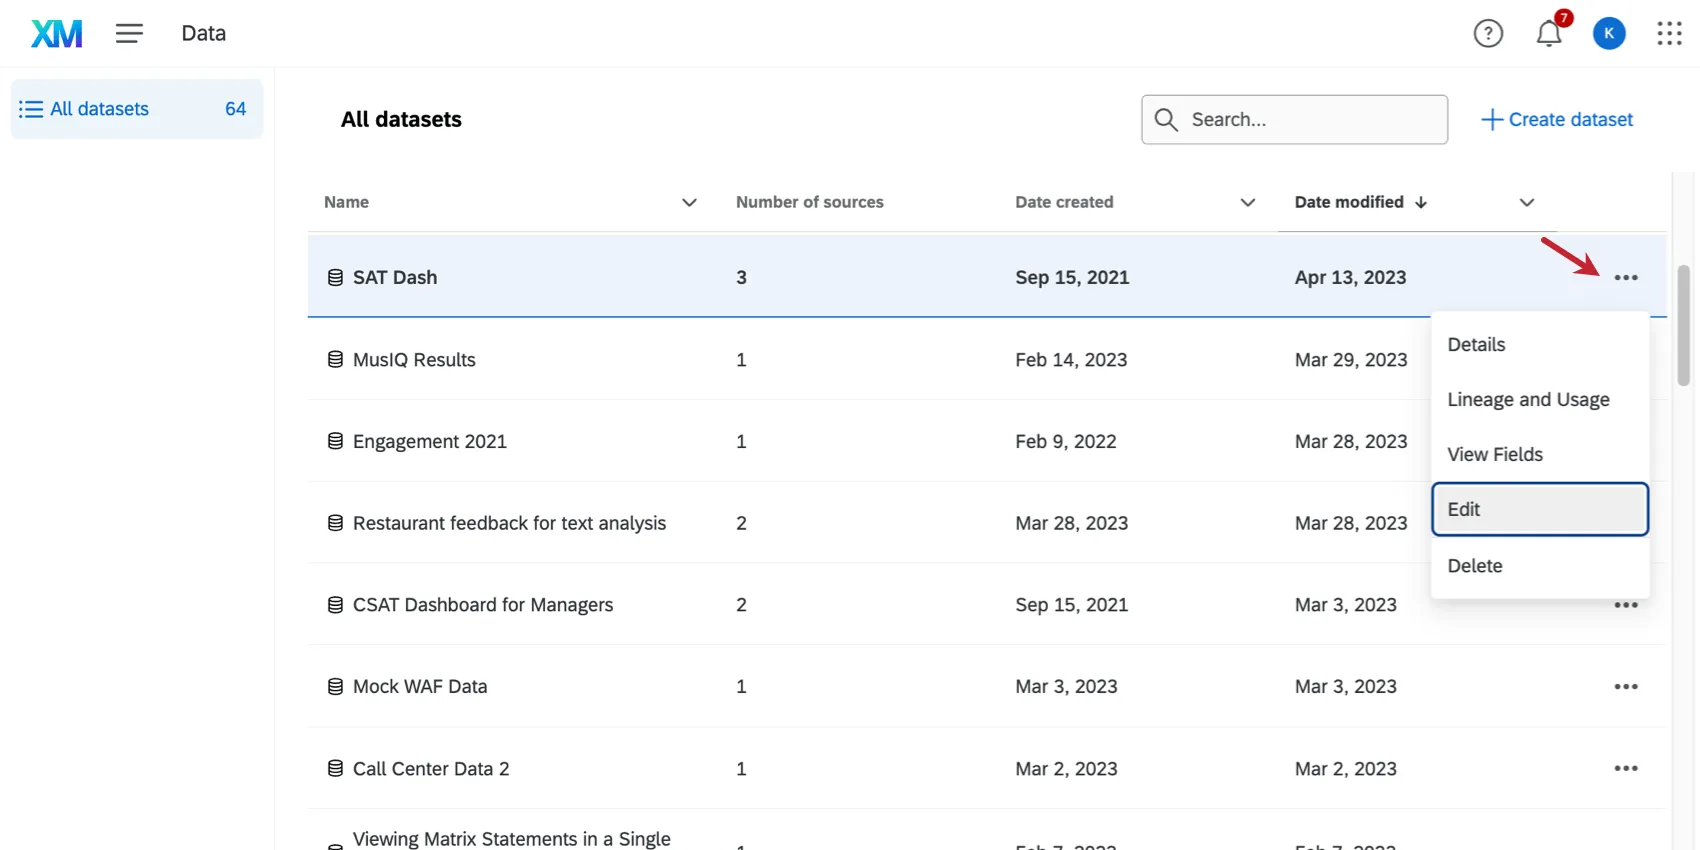The image size is (1700, 850).
Task: Open the app switcher grid icon
Action: tap(1669, 34)
